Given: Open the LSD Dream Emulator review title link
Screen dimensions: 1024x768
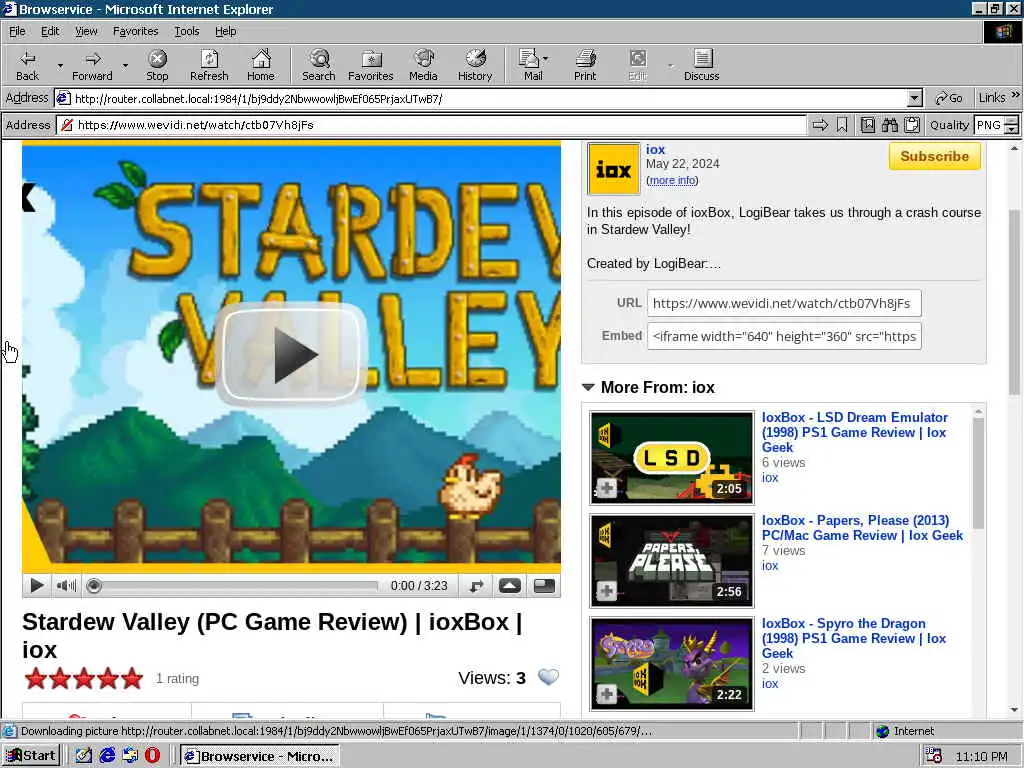Looking at the screenshot, I should 854,432.
